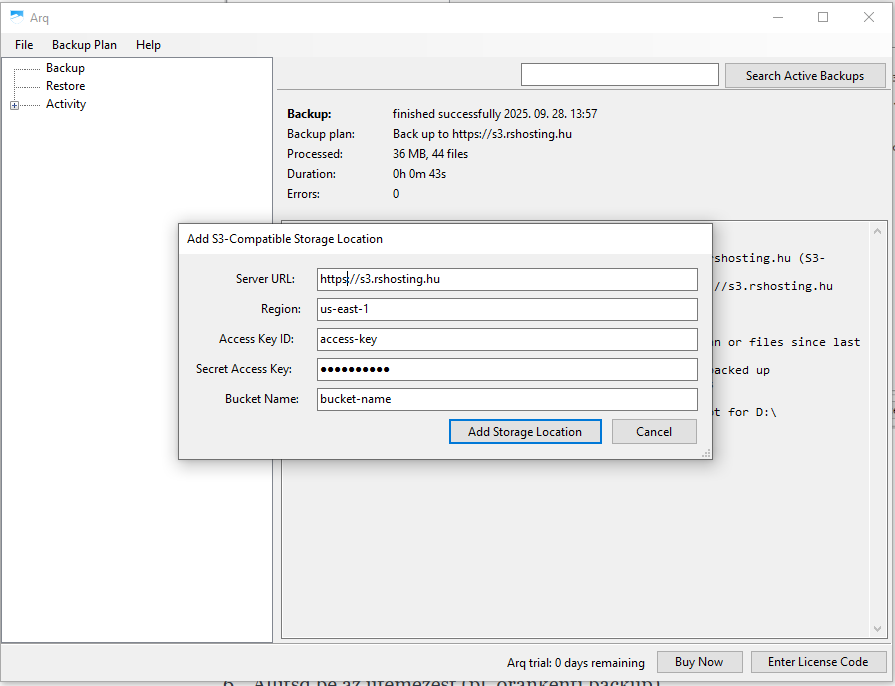Focus the Bucket Name field

(506, 399)
